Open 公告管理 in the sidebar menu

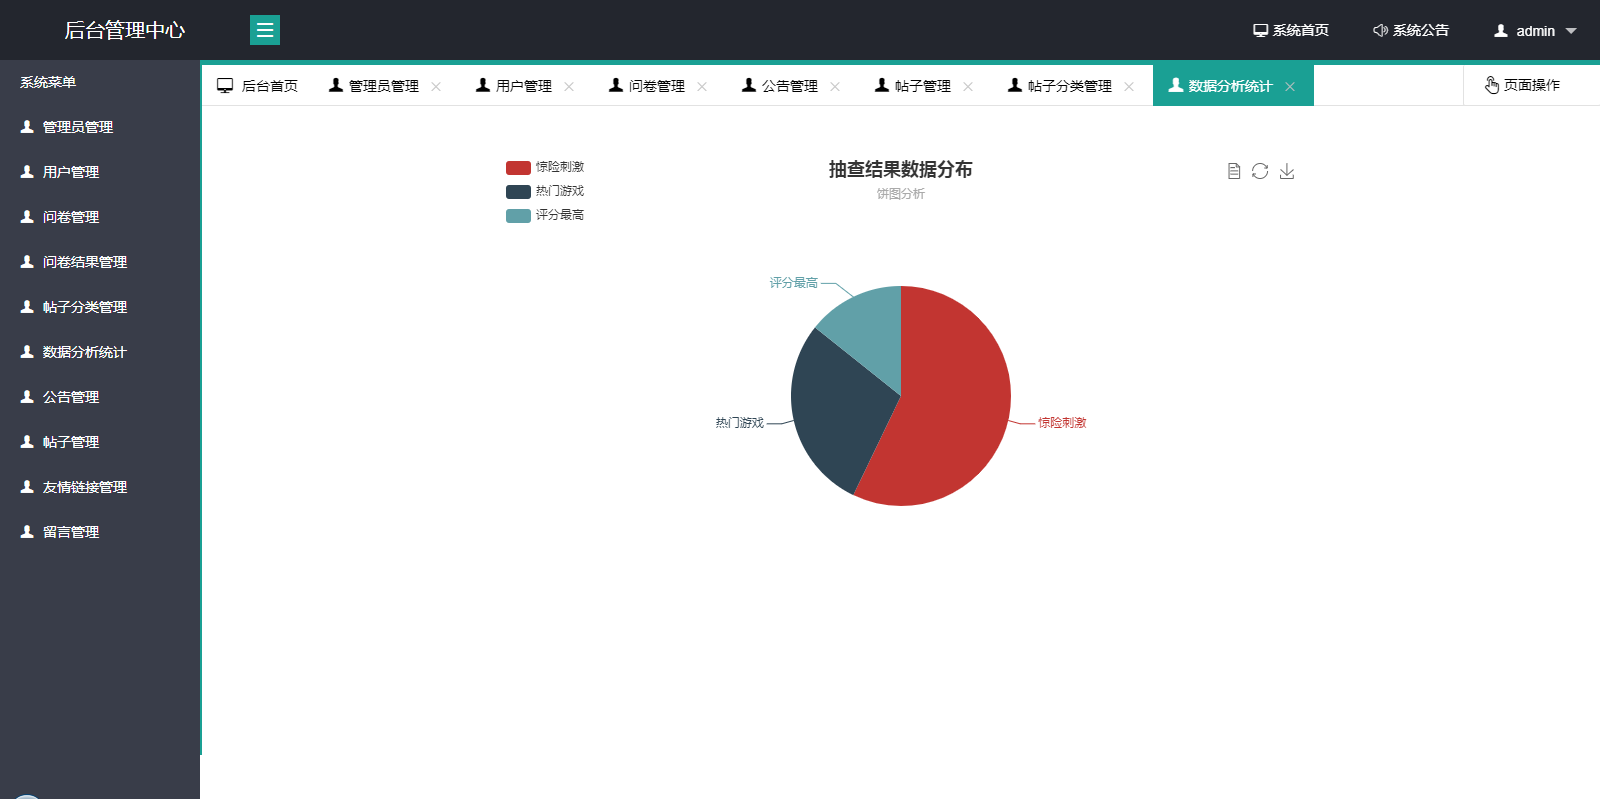[100, 397]
